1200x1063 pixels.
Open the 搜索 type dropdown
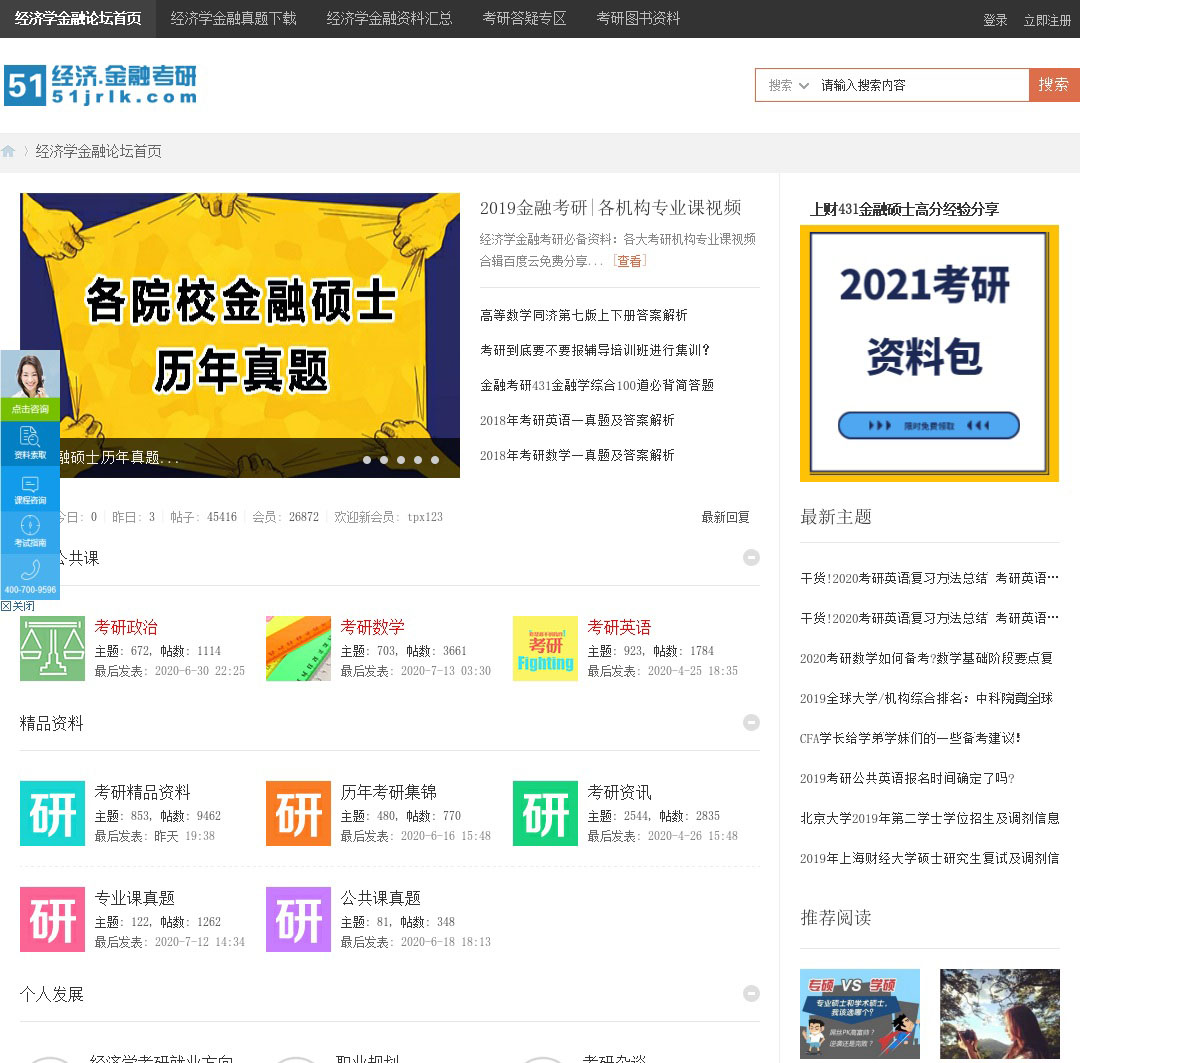[x=788, y=86]
